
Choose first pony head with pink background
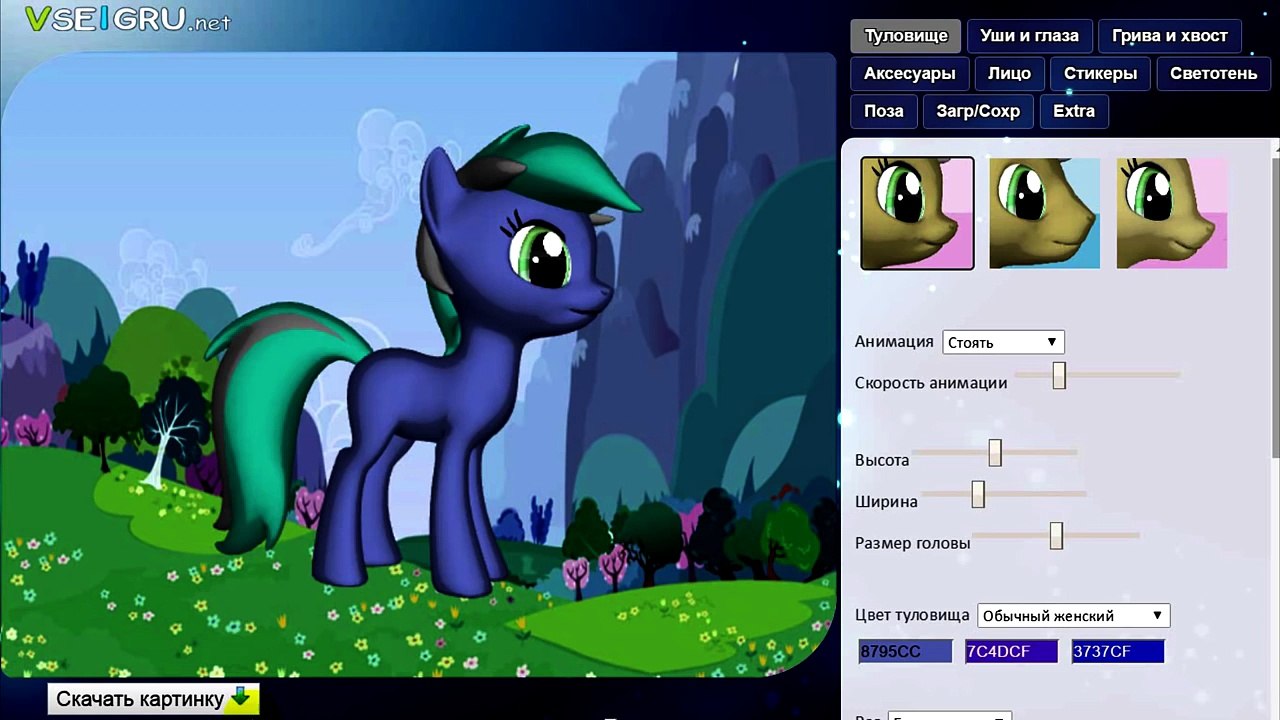pos(917,213)
